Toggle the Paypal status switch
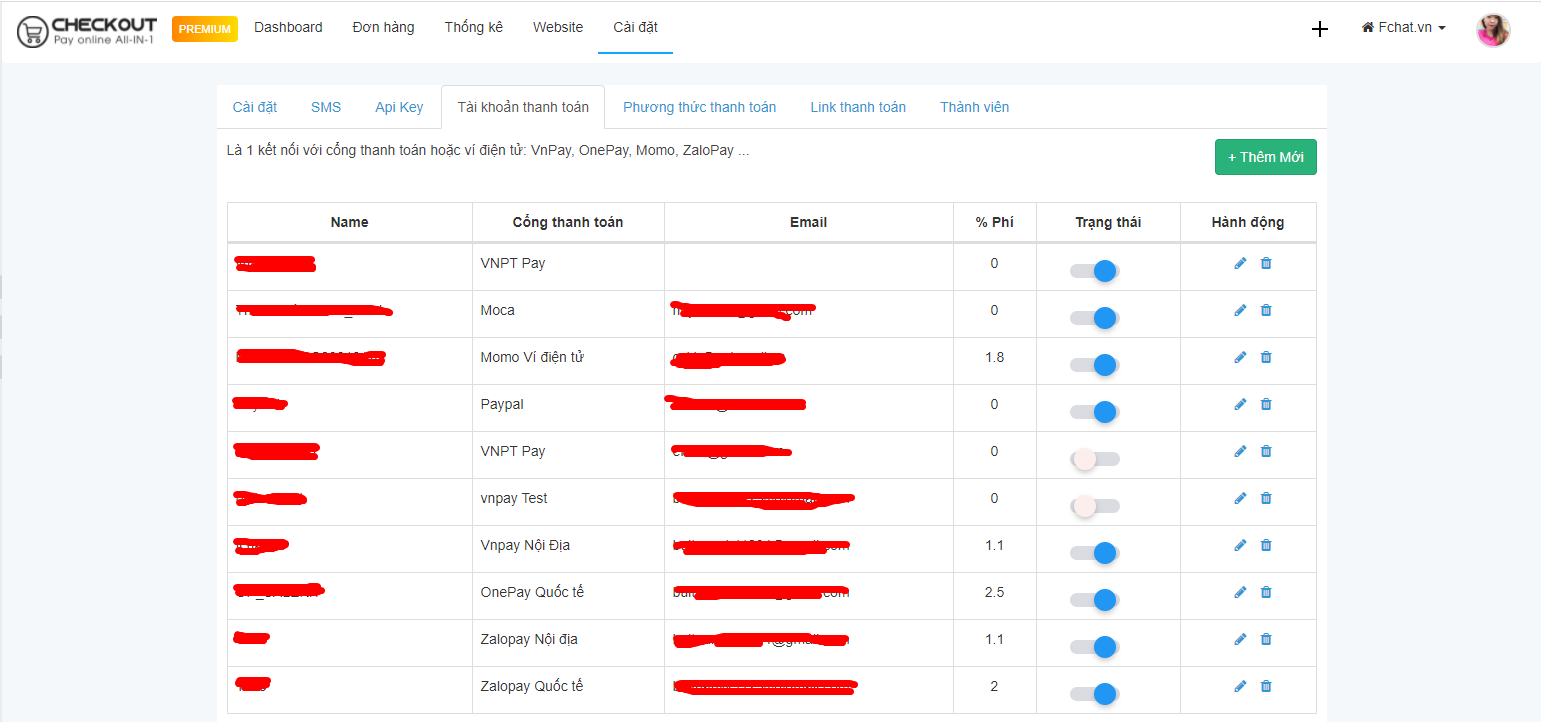Viewport: 1541px width, 722px height. tap(1095, 412)
